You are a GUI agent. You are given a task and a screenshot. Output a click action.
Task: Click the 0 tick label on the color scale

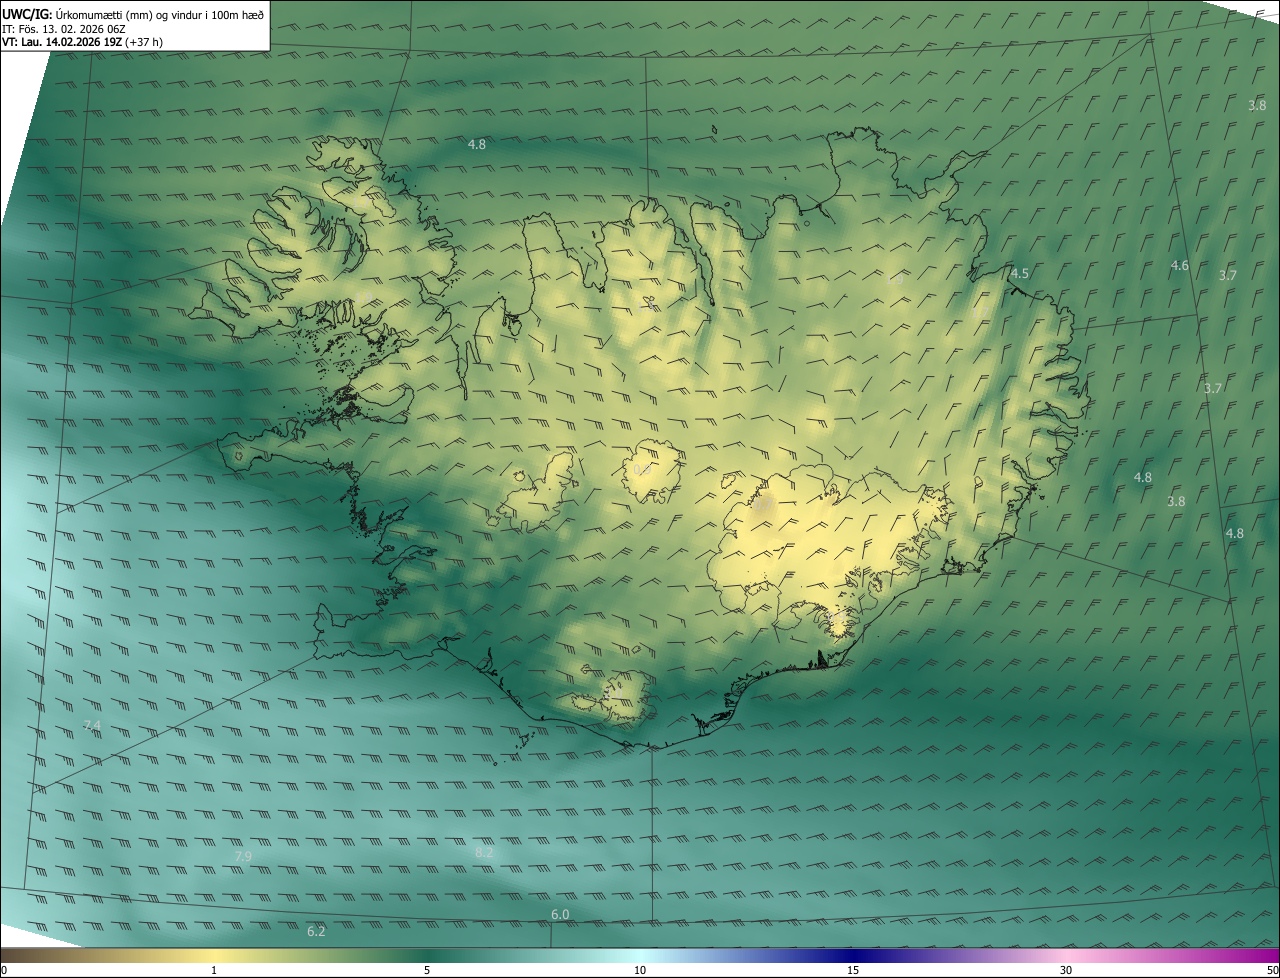4,970
